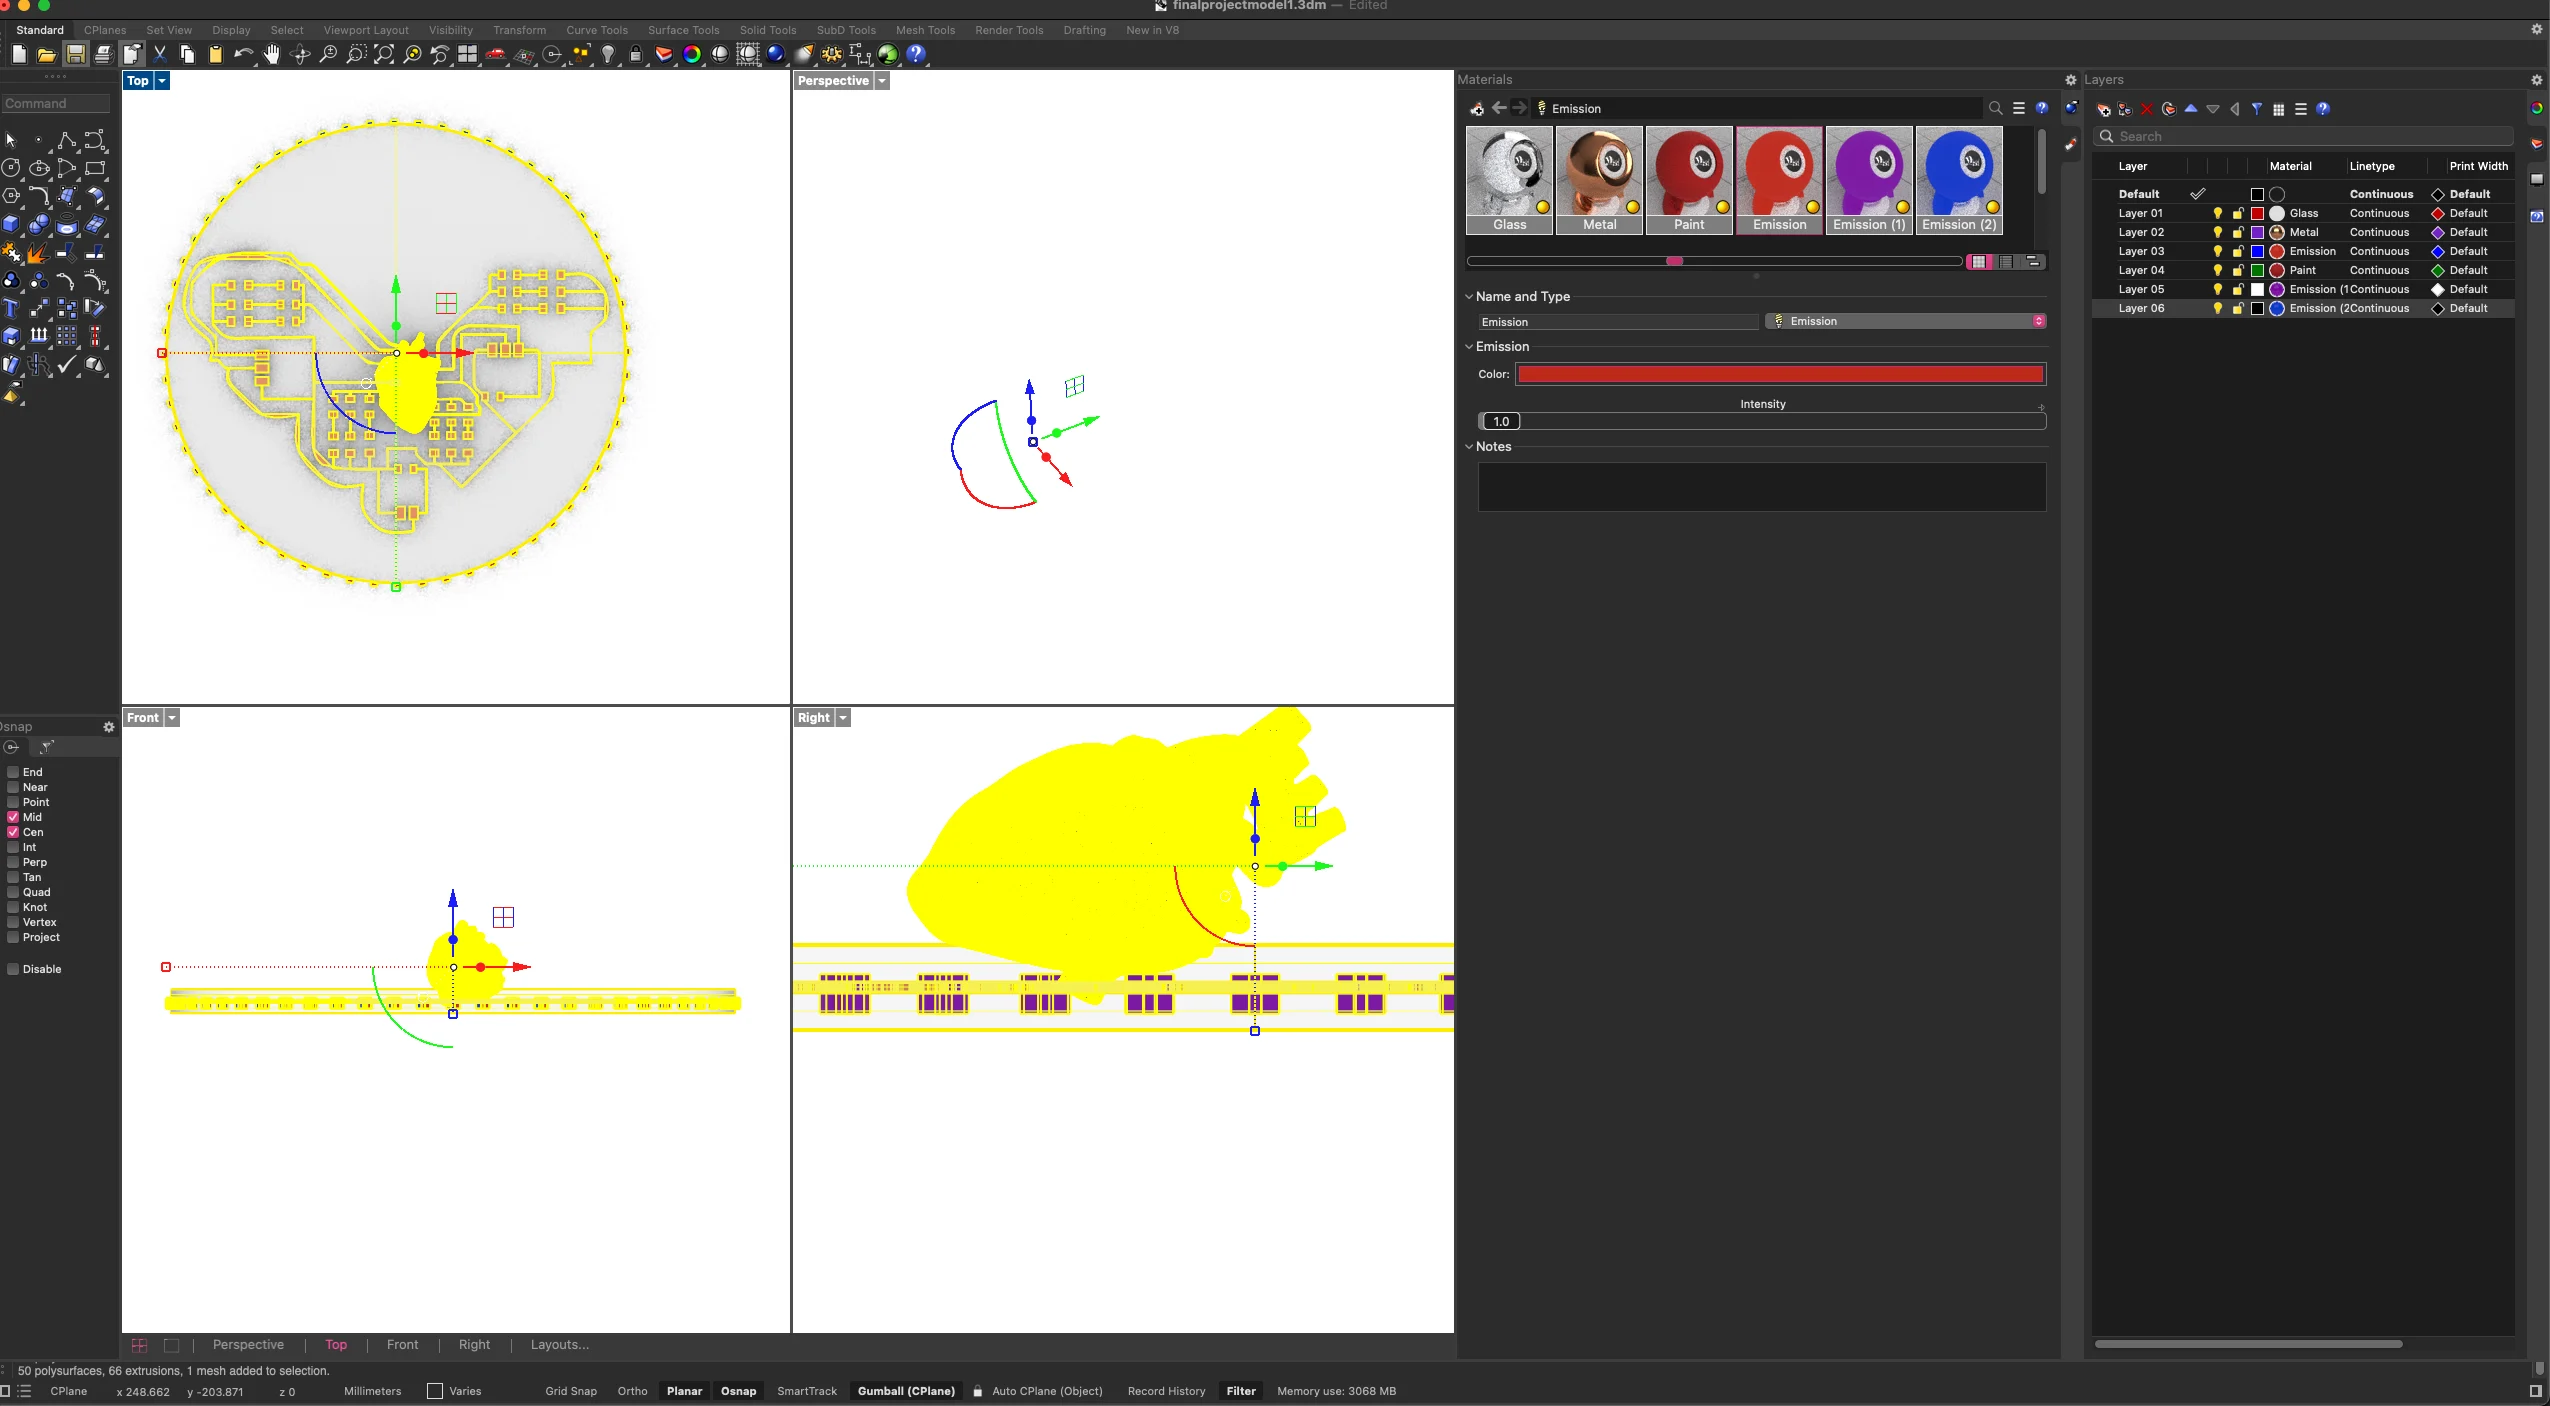This screenshot has height=1406, width=2550.
Task: Enable the Quad osnap checkbox
Action: pos(13,892)
